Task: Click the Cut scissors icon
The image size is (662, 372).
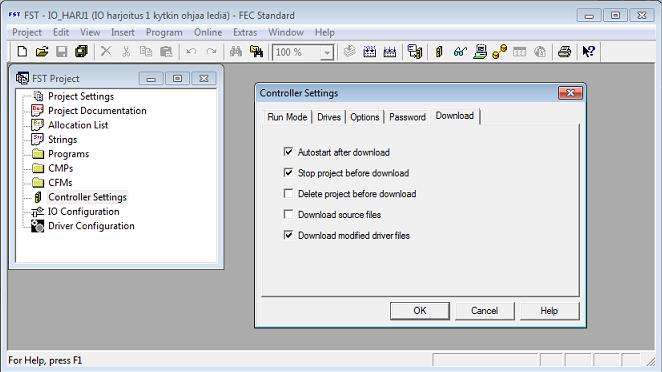Action: click(126, 52)
